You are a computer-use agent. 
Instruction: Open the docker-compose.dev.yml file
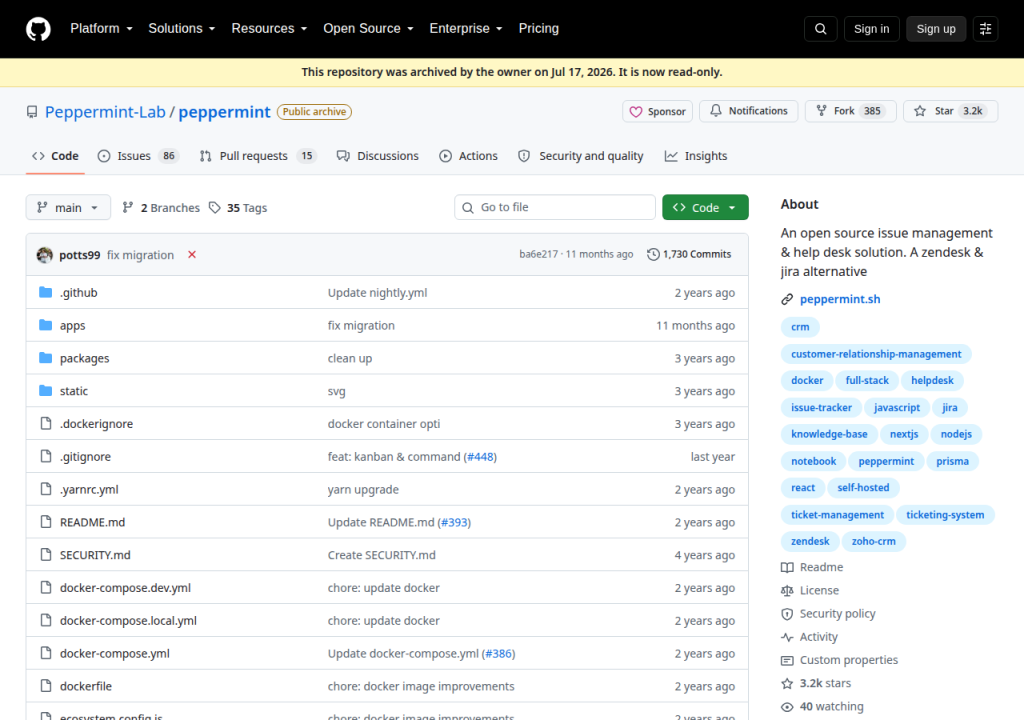(x=125, y=587)
